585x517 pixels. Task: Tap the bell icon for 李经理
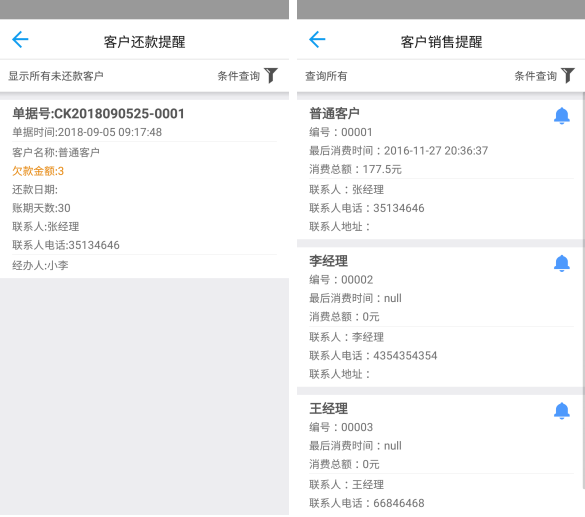[561, 263]
